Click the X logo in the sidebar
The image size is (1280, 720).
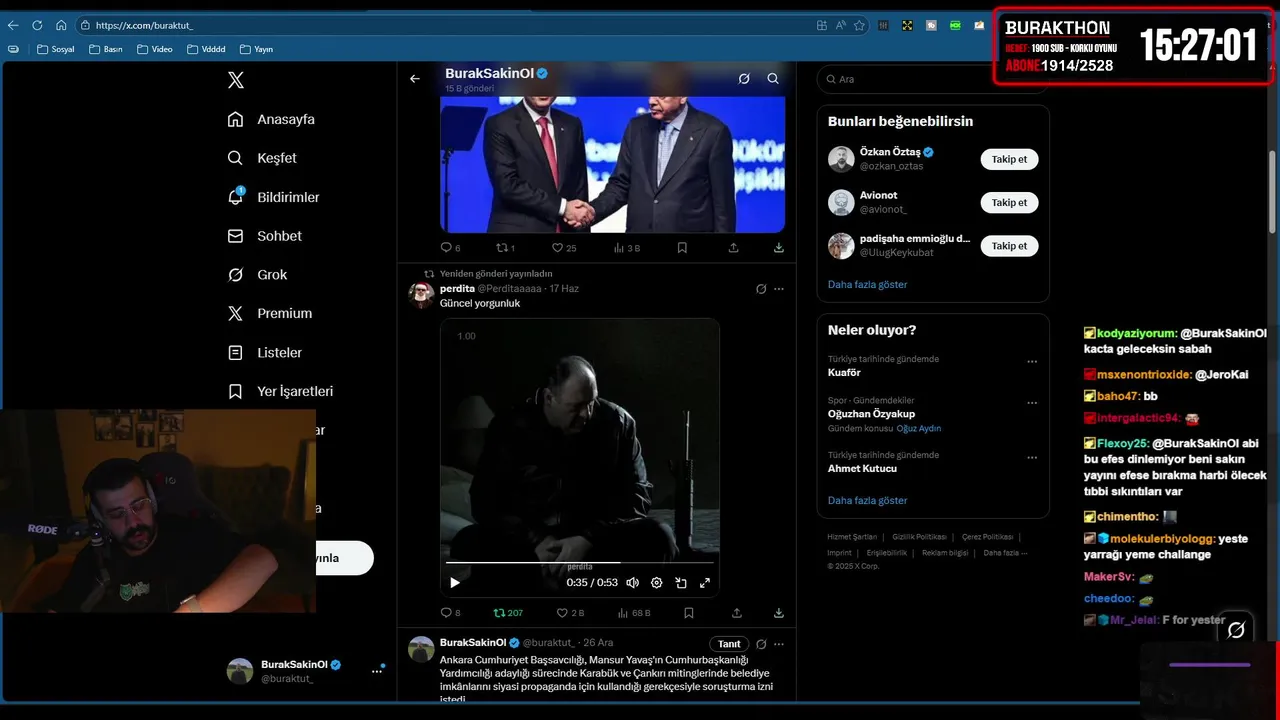[x=236, y=80]
